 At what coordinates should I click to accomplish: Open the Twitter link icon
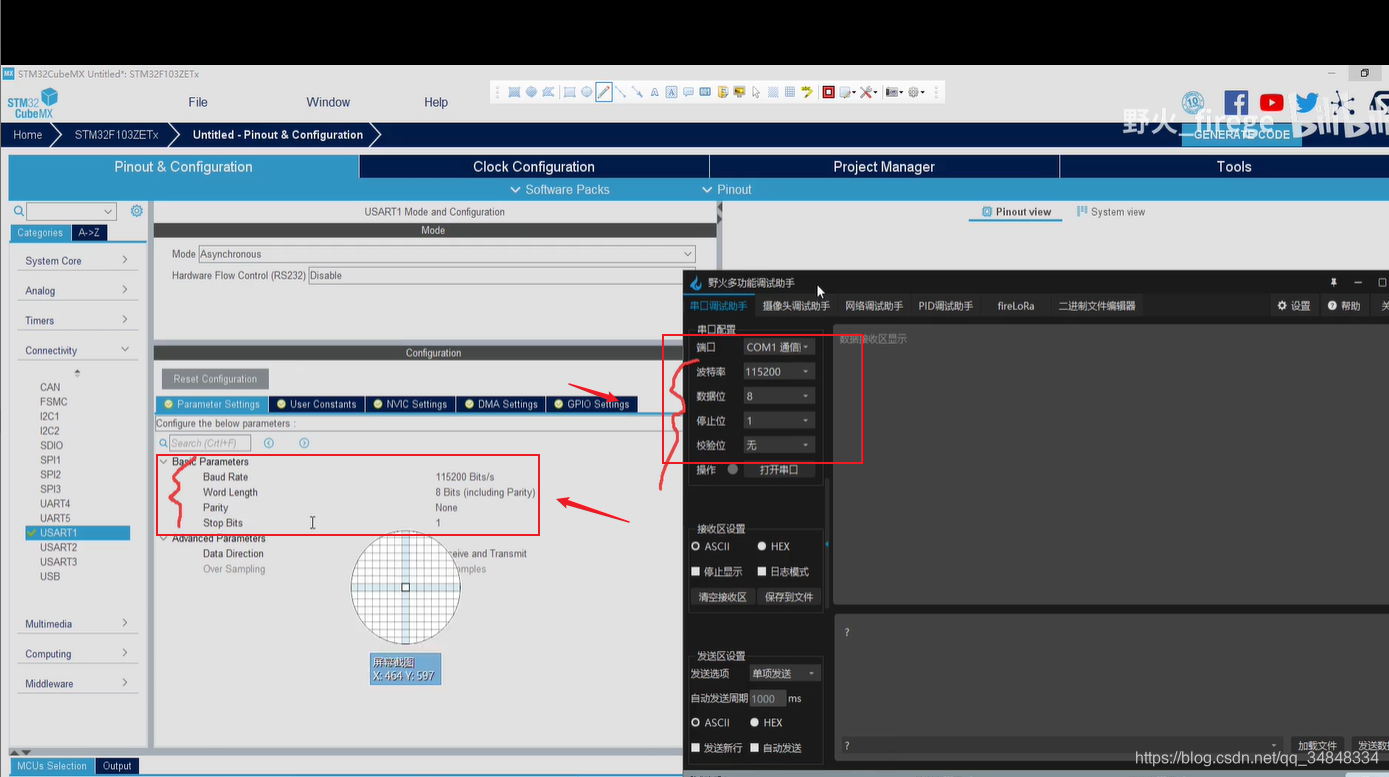1307,103
